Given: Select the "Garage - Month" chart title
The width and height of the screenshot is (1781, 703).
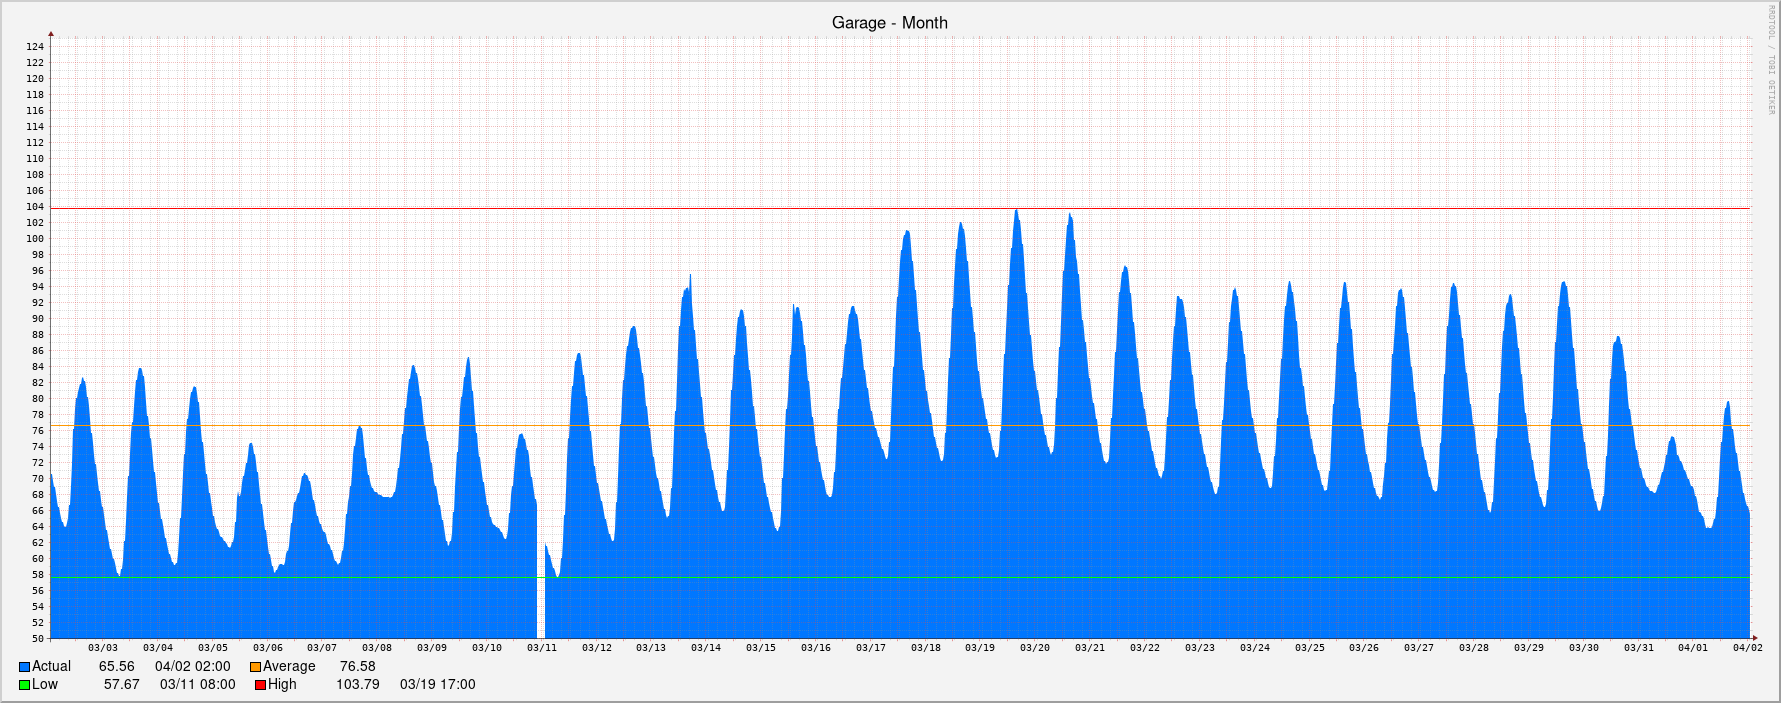Looking at the screenshot, I should [x=889, y=22].
